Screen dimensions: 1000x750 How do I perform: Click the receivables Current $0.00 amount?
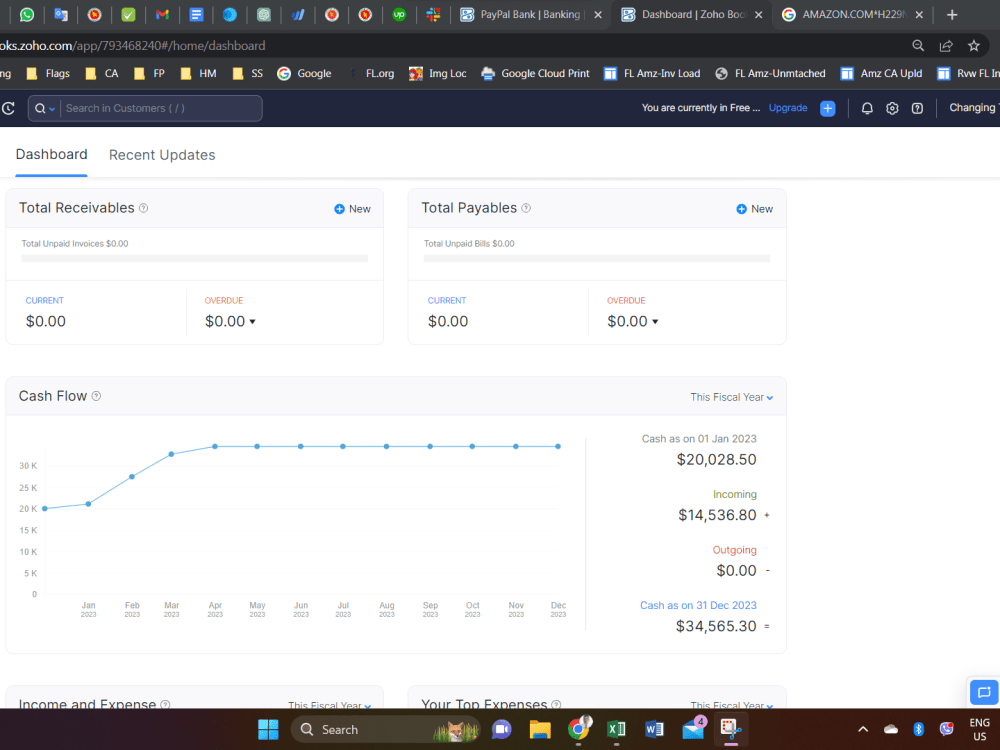tap(45, 321)
